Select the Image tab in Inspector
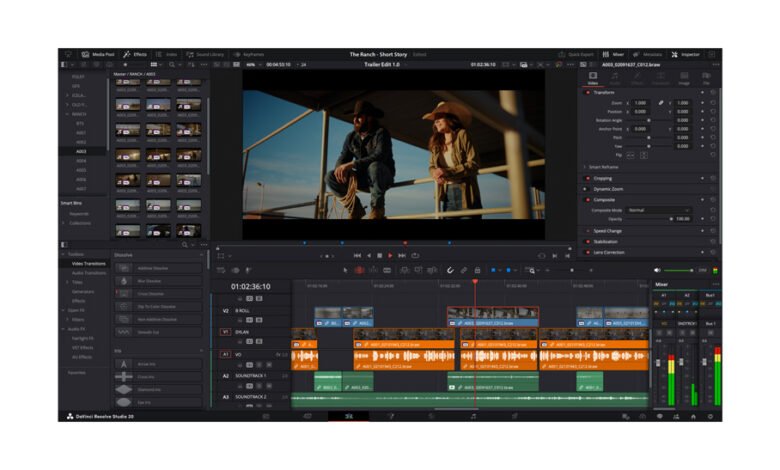 tap(684, 78)
